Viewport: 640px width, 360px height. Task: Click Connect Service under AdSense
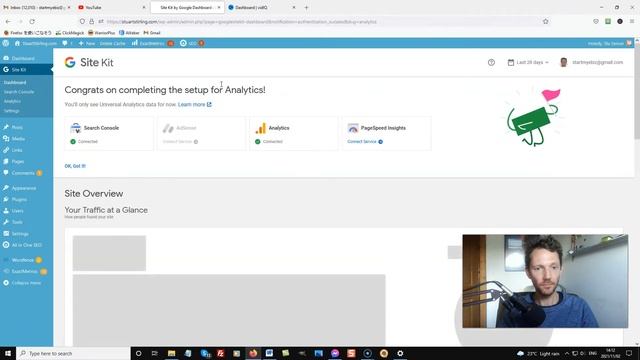[180, 142]
